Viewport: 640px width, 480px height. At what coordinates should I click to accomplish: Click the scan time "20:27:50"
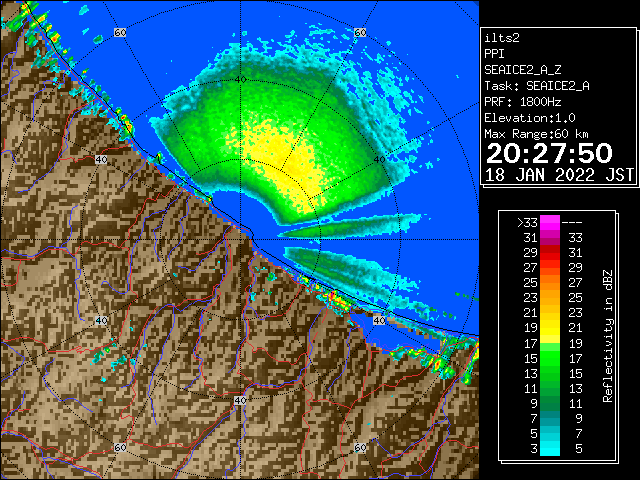[549, 153]
